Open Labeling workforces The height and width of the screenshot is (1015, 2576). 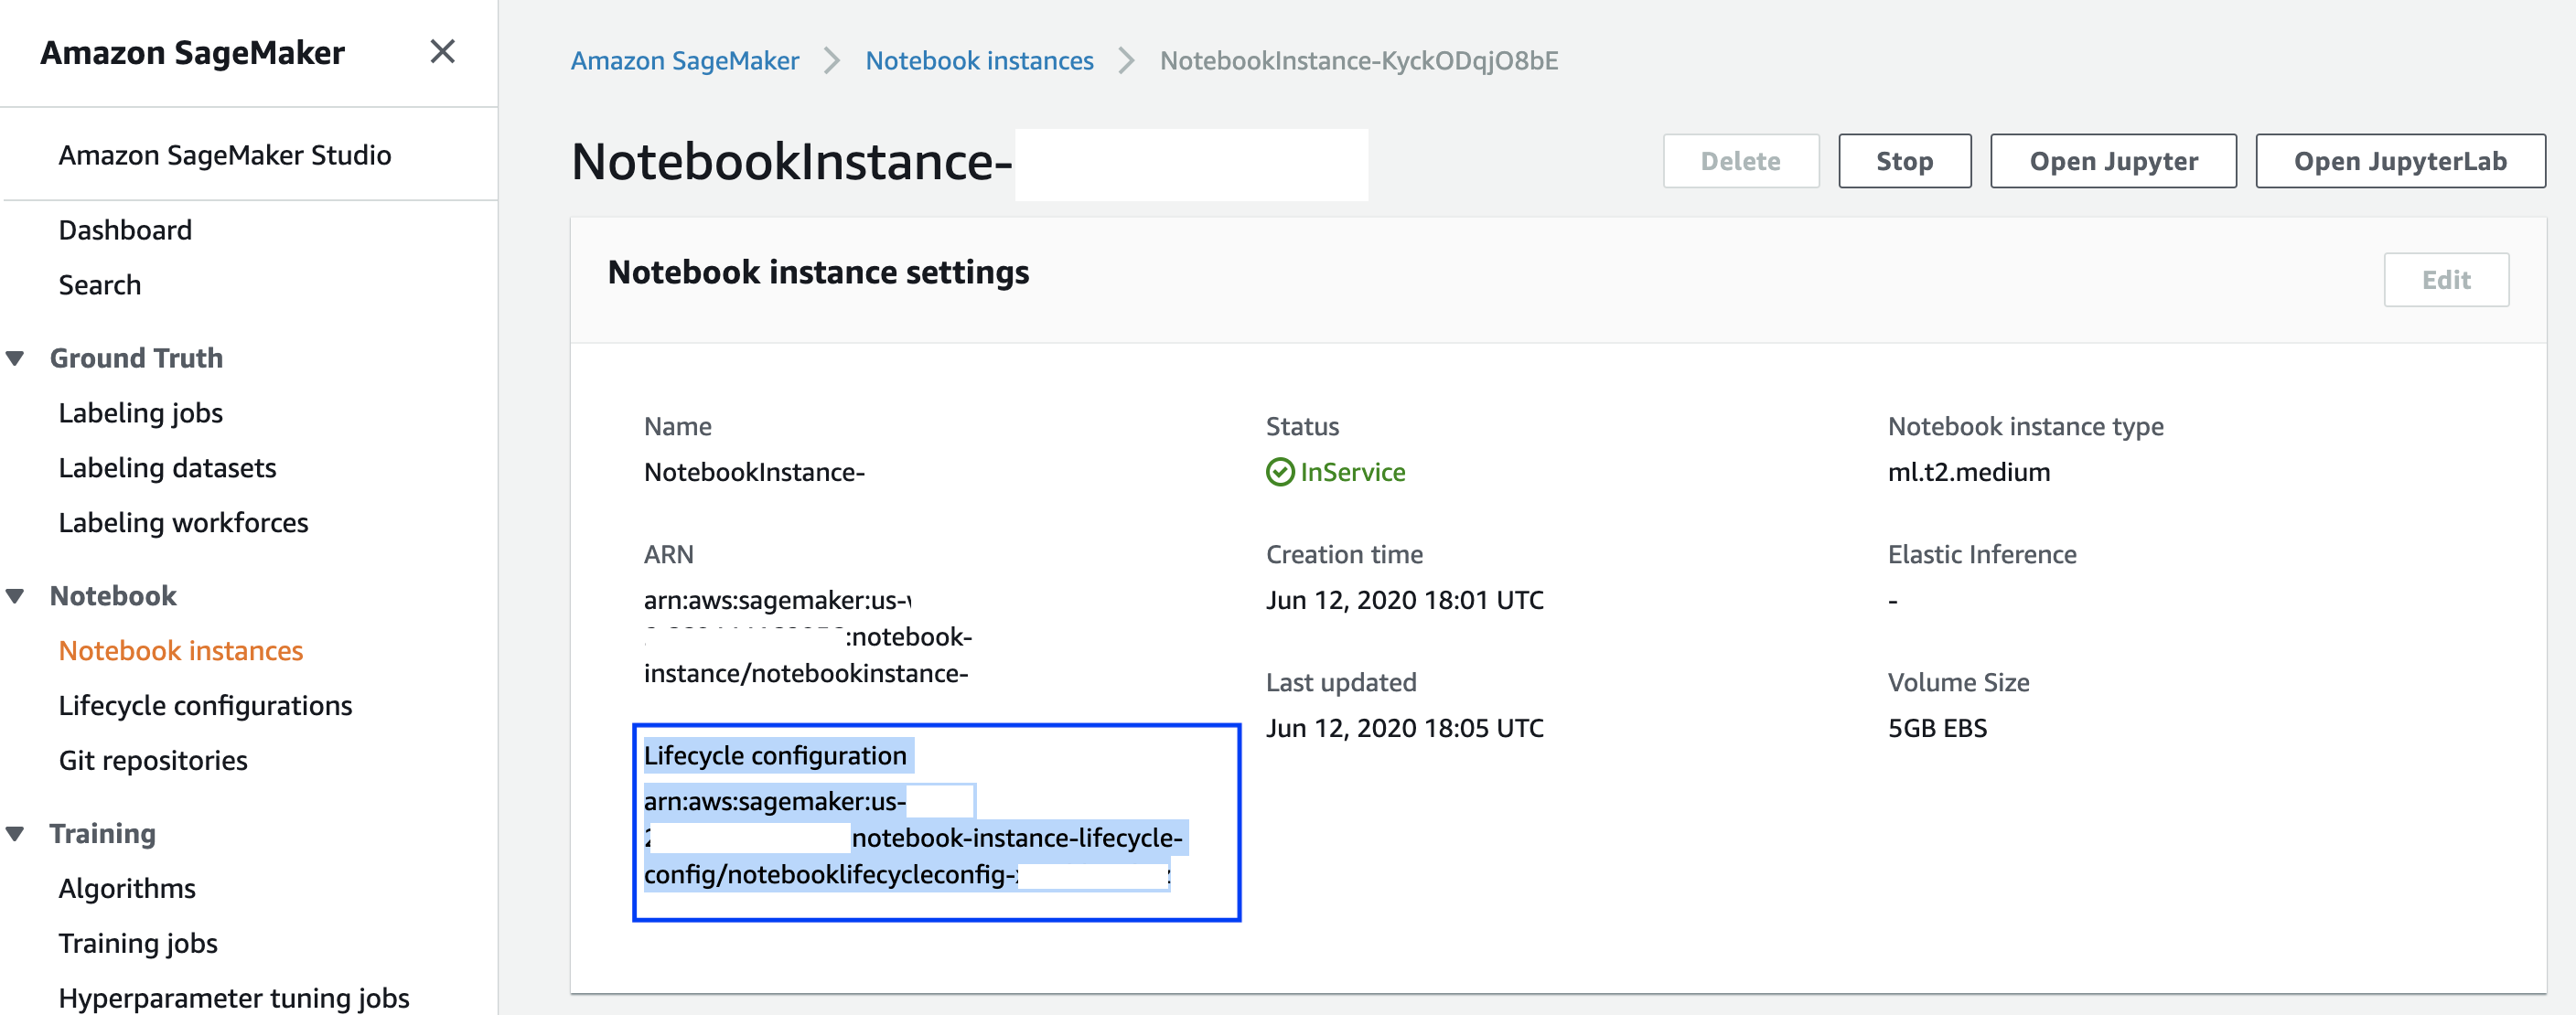click(x=183, y=523)
